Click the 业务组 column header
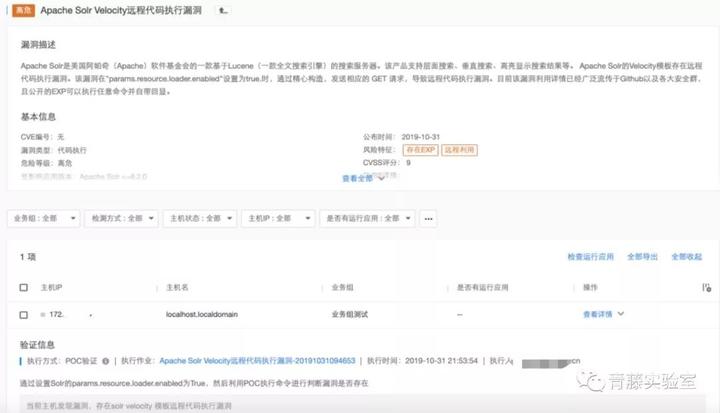The width and height of the screenshot is (720, 413). pyautogui.click(x=343, y=288)
